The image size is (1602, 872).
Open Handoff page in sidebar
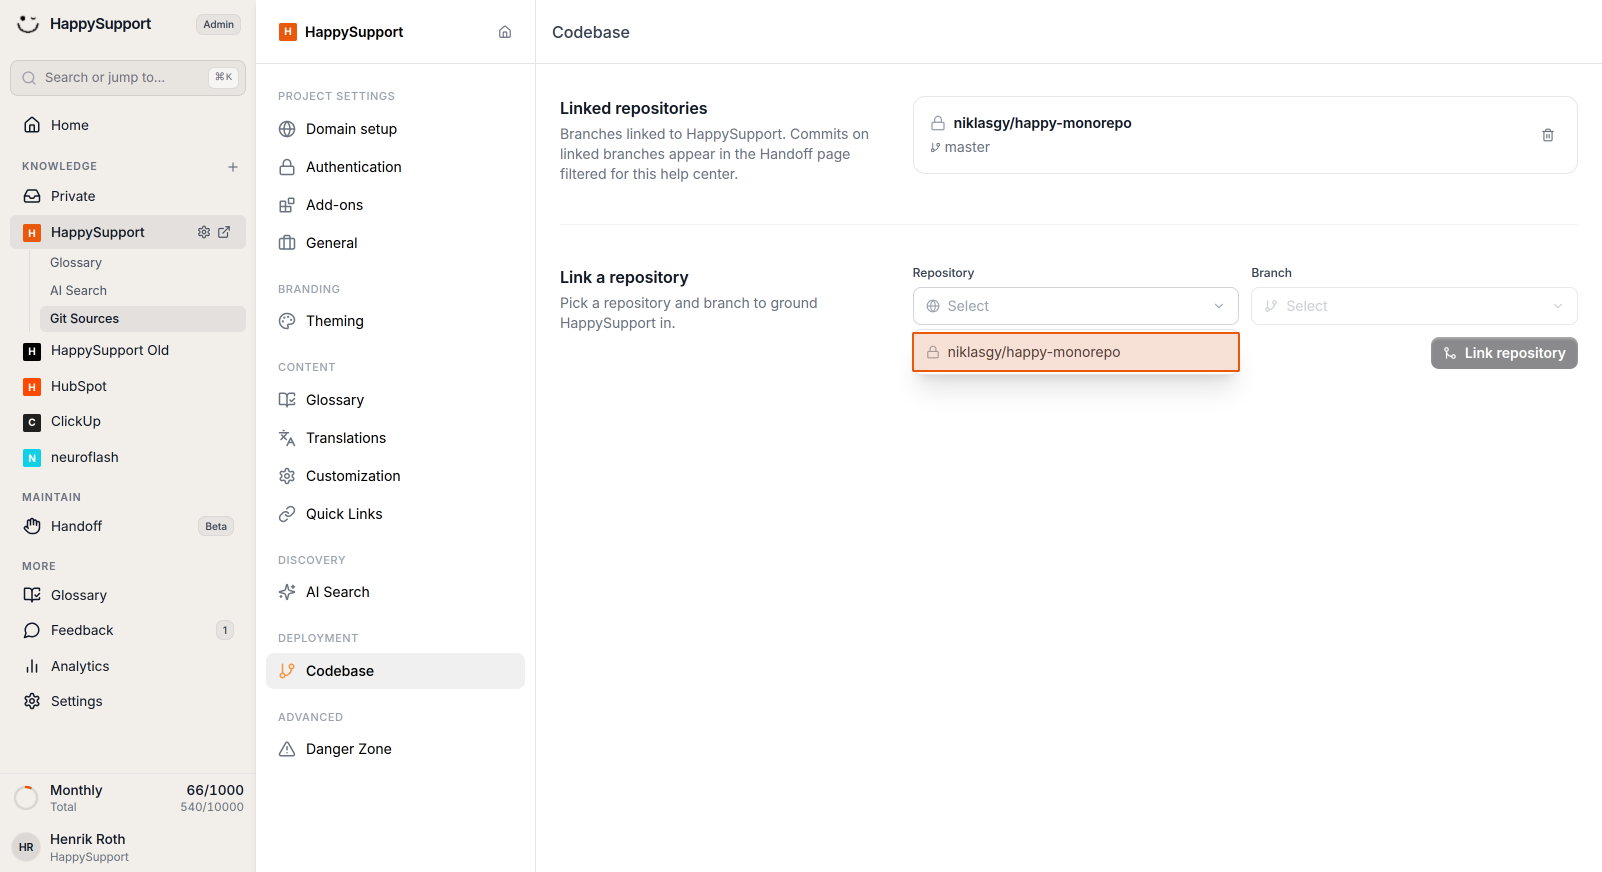(128, 526)
